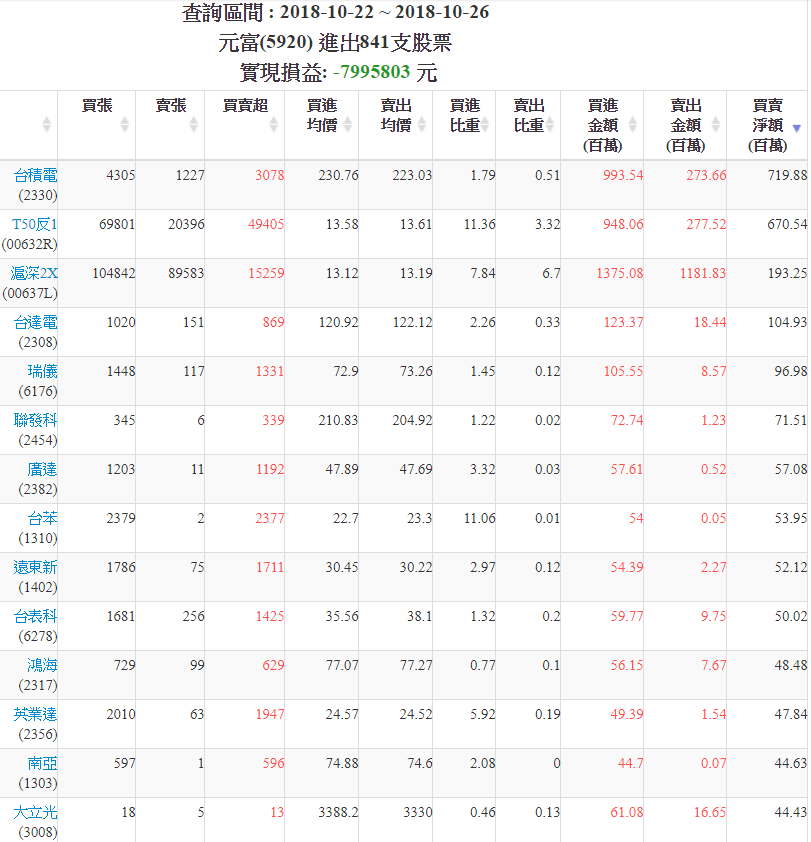
Task: Open 大立光 (3008) stock link
Action: pyautogui.click(x=36, y=812)
